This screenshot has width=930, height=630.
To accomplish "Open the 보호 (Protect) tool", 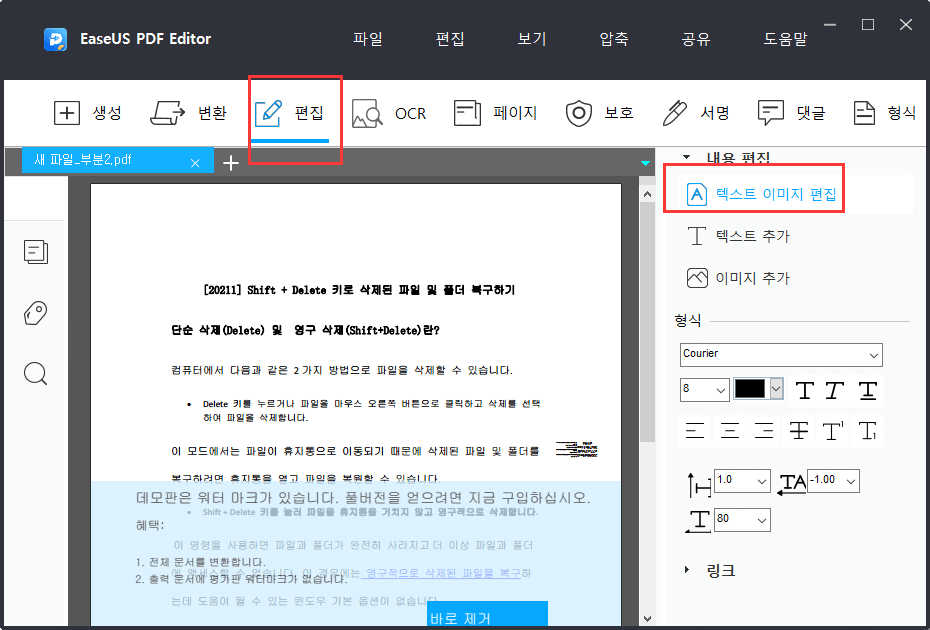I will click(600, 113).
